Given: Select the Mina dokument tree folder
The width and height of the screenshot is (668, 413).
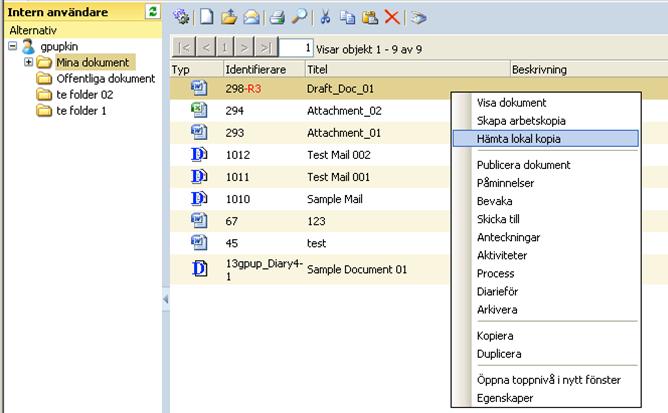Looking at the screenshot, I should [93, 62].
